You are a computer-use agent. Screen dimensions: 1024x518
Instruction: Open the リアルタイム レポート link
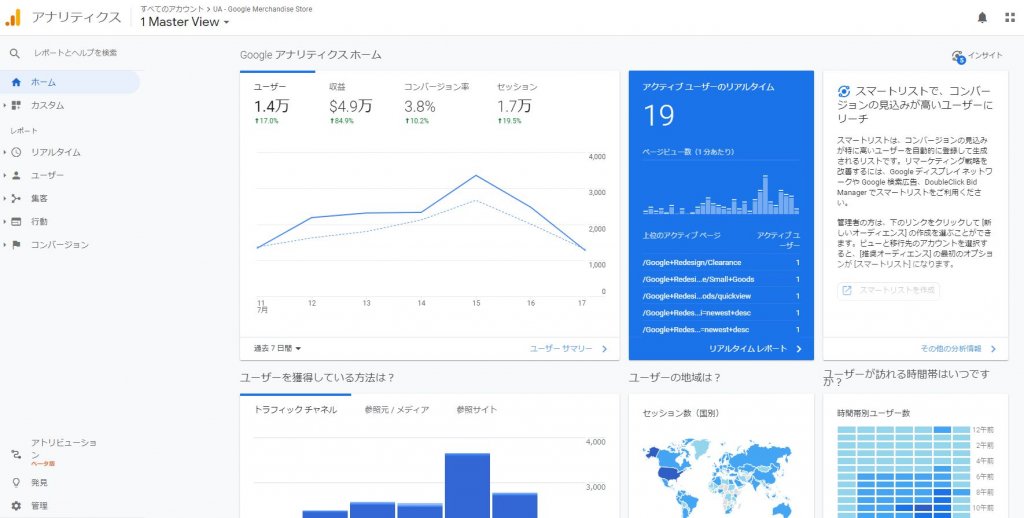pos(756,349)
